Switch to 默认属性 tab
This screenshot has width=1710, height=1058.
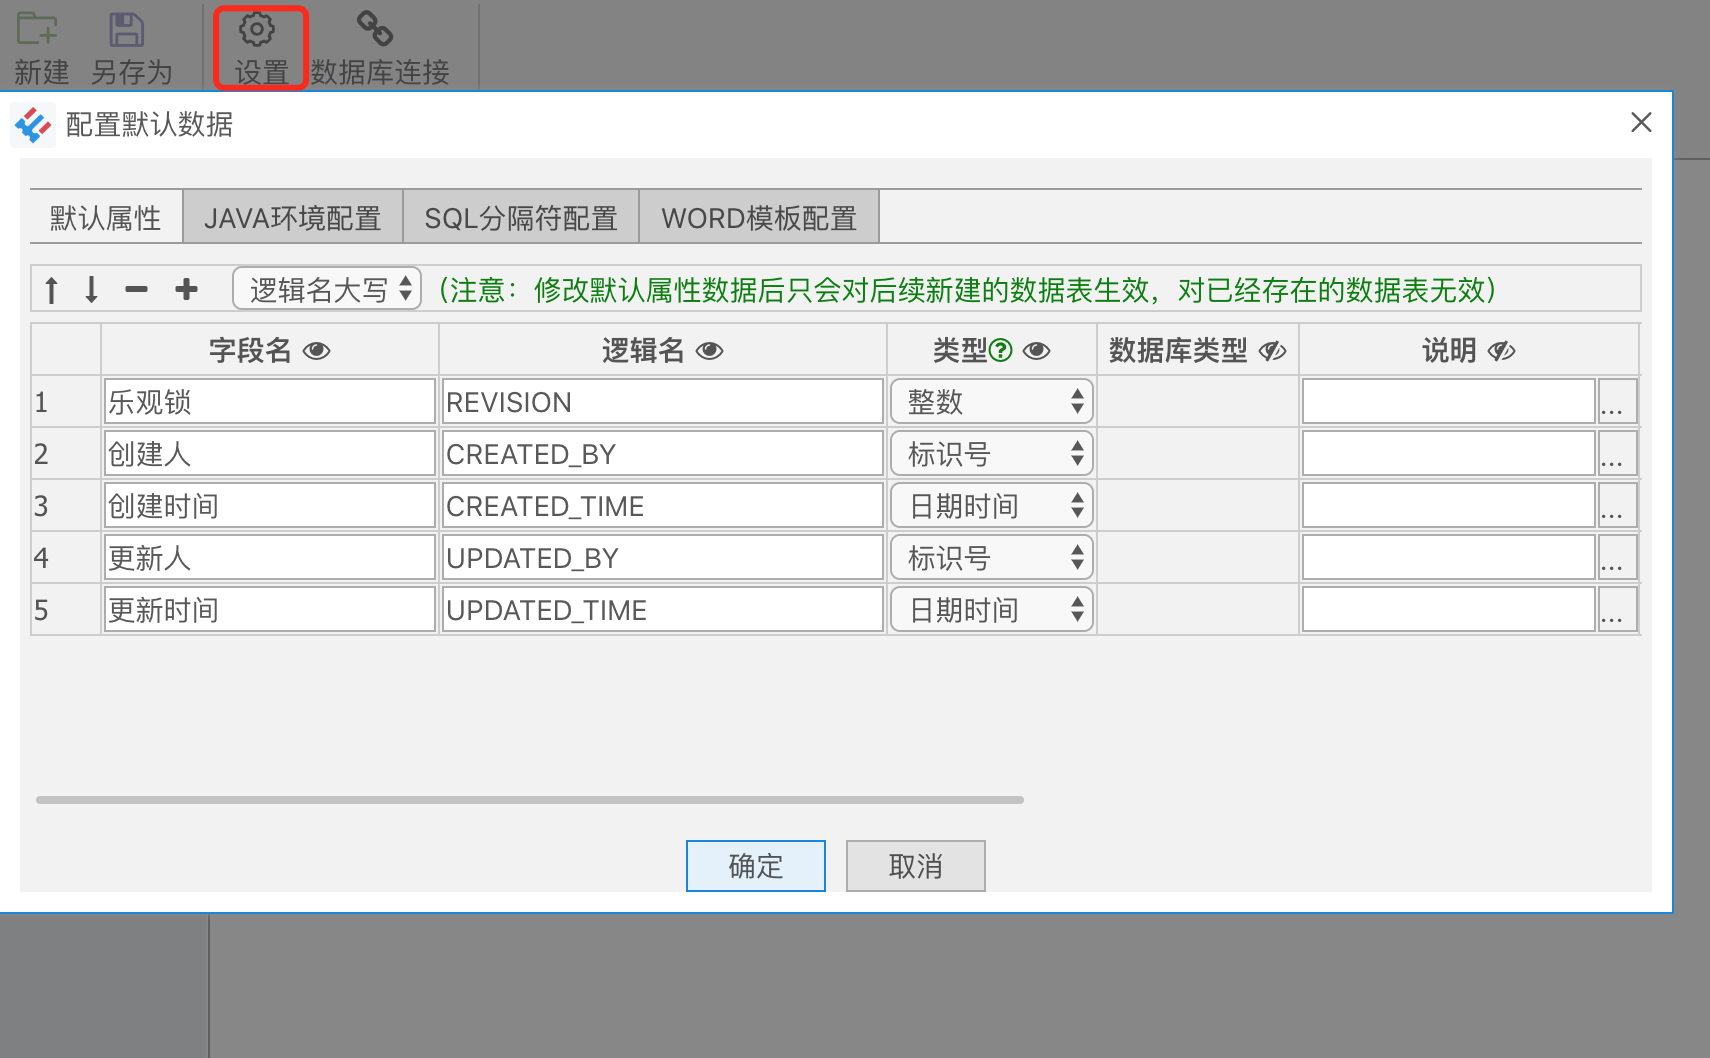pos(106,217)
